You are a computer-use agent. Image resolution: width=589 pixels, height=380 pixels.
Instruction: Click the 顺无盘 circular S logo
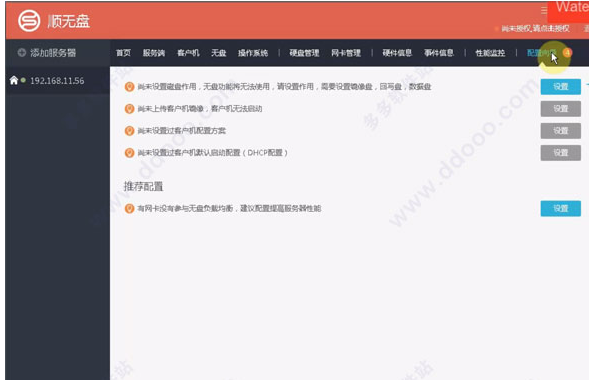pos(29,21)
